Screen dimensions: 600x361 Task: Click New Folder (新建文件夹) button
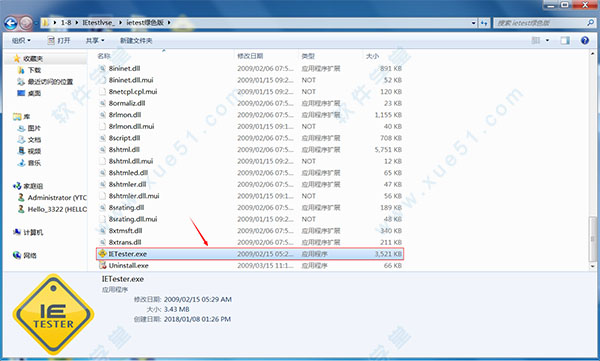(x=136, y=40)
